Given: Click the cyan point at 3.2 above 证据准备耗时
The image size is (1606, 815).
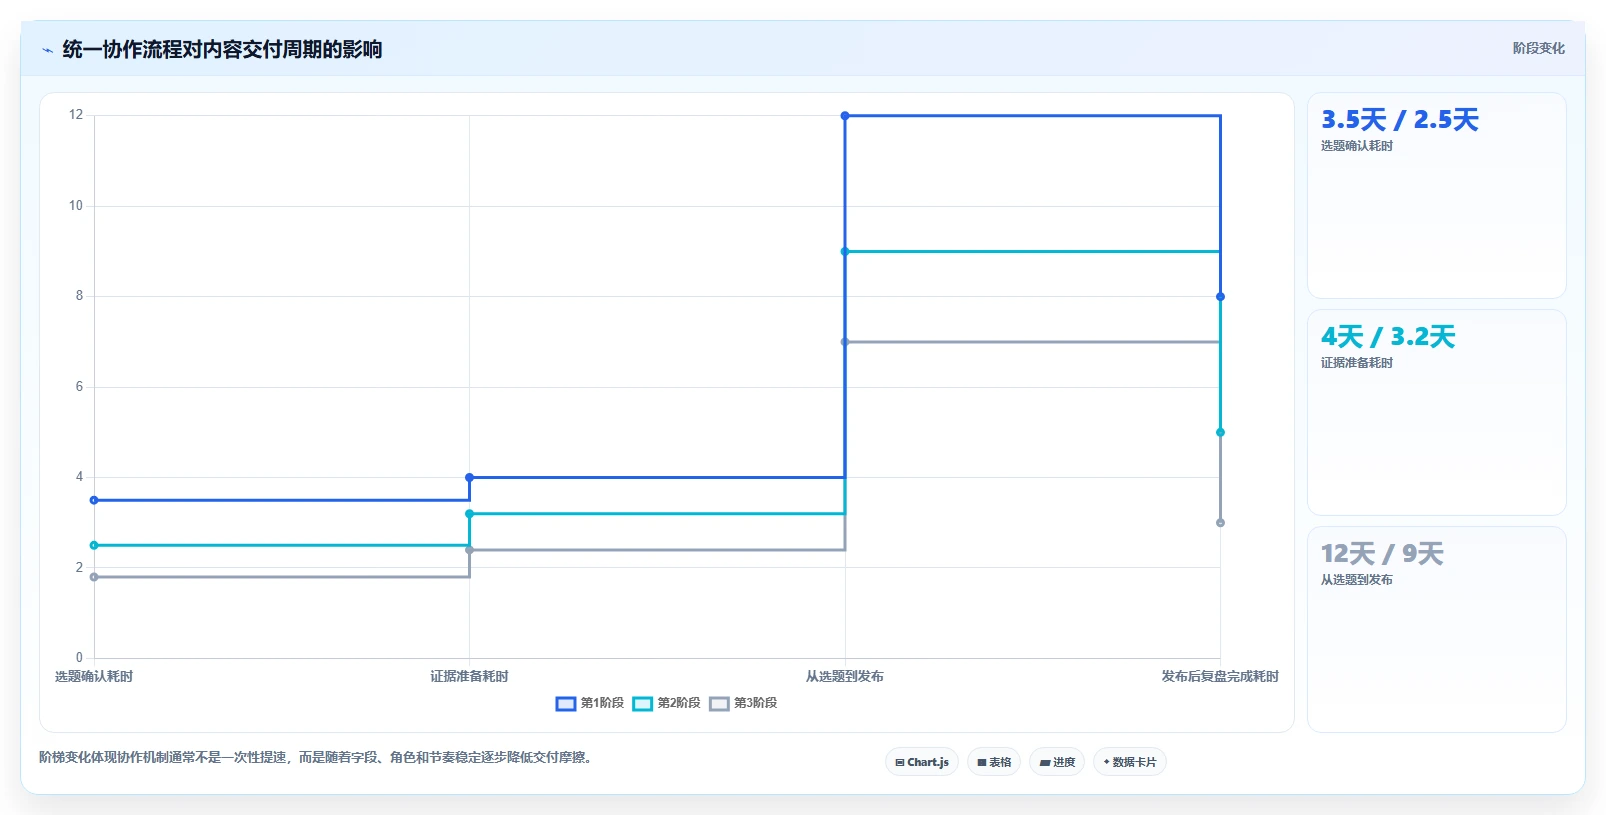Looking at the screenshot, I should click(x=469, y=514).
